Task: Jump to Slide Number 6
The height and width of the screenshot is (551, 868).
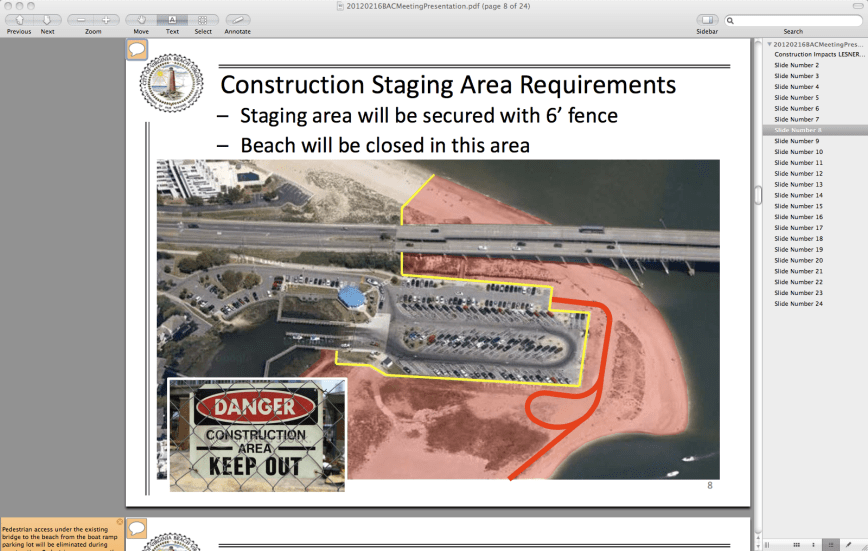Action: [796, 109]
